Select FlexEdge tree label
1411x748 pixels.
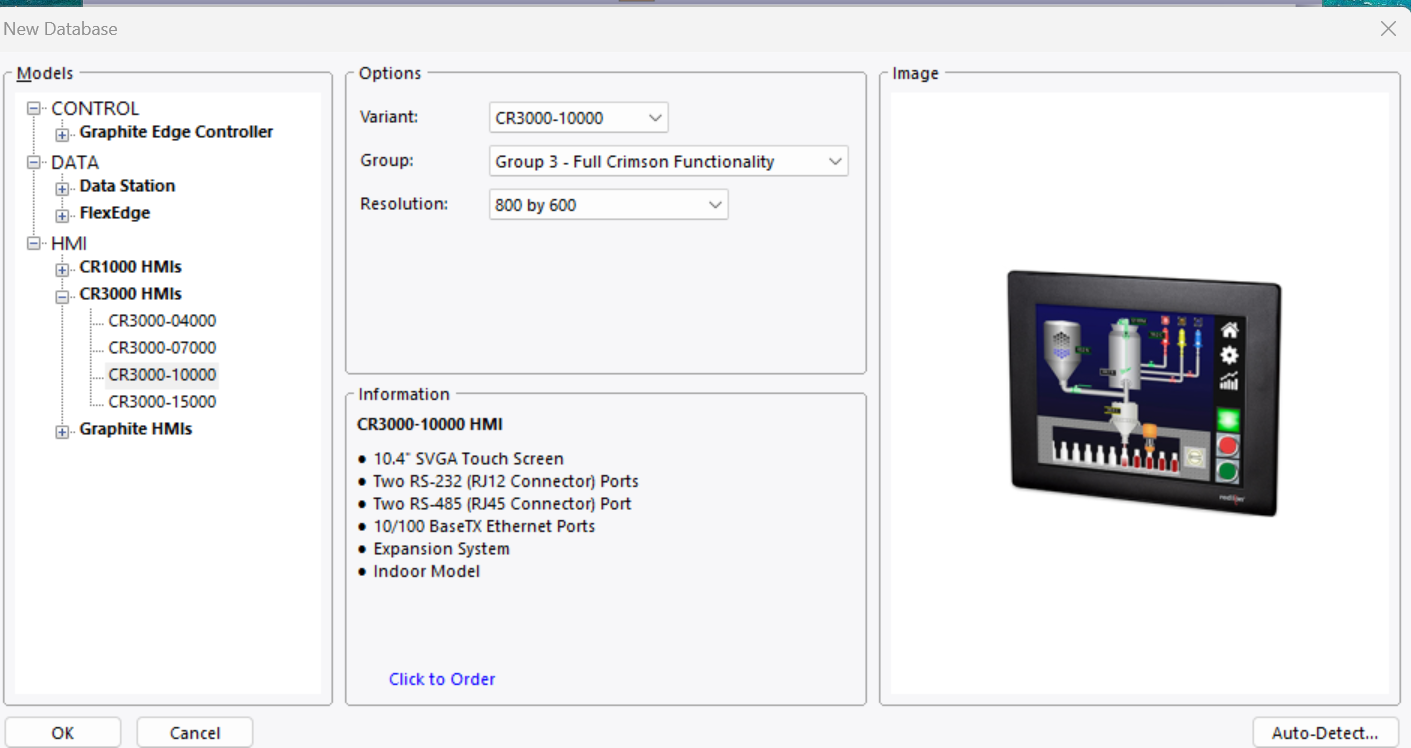click(x=115, y=213)
